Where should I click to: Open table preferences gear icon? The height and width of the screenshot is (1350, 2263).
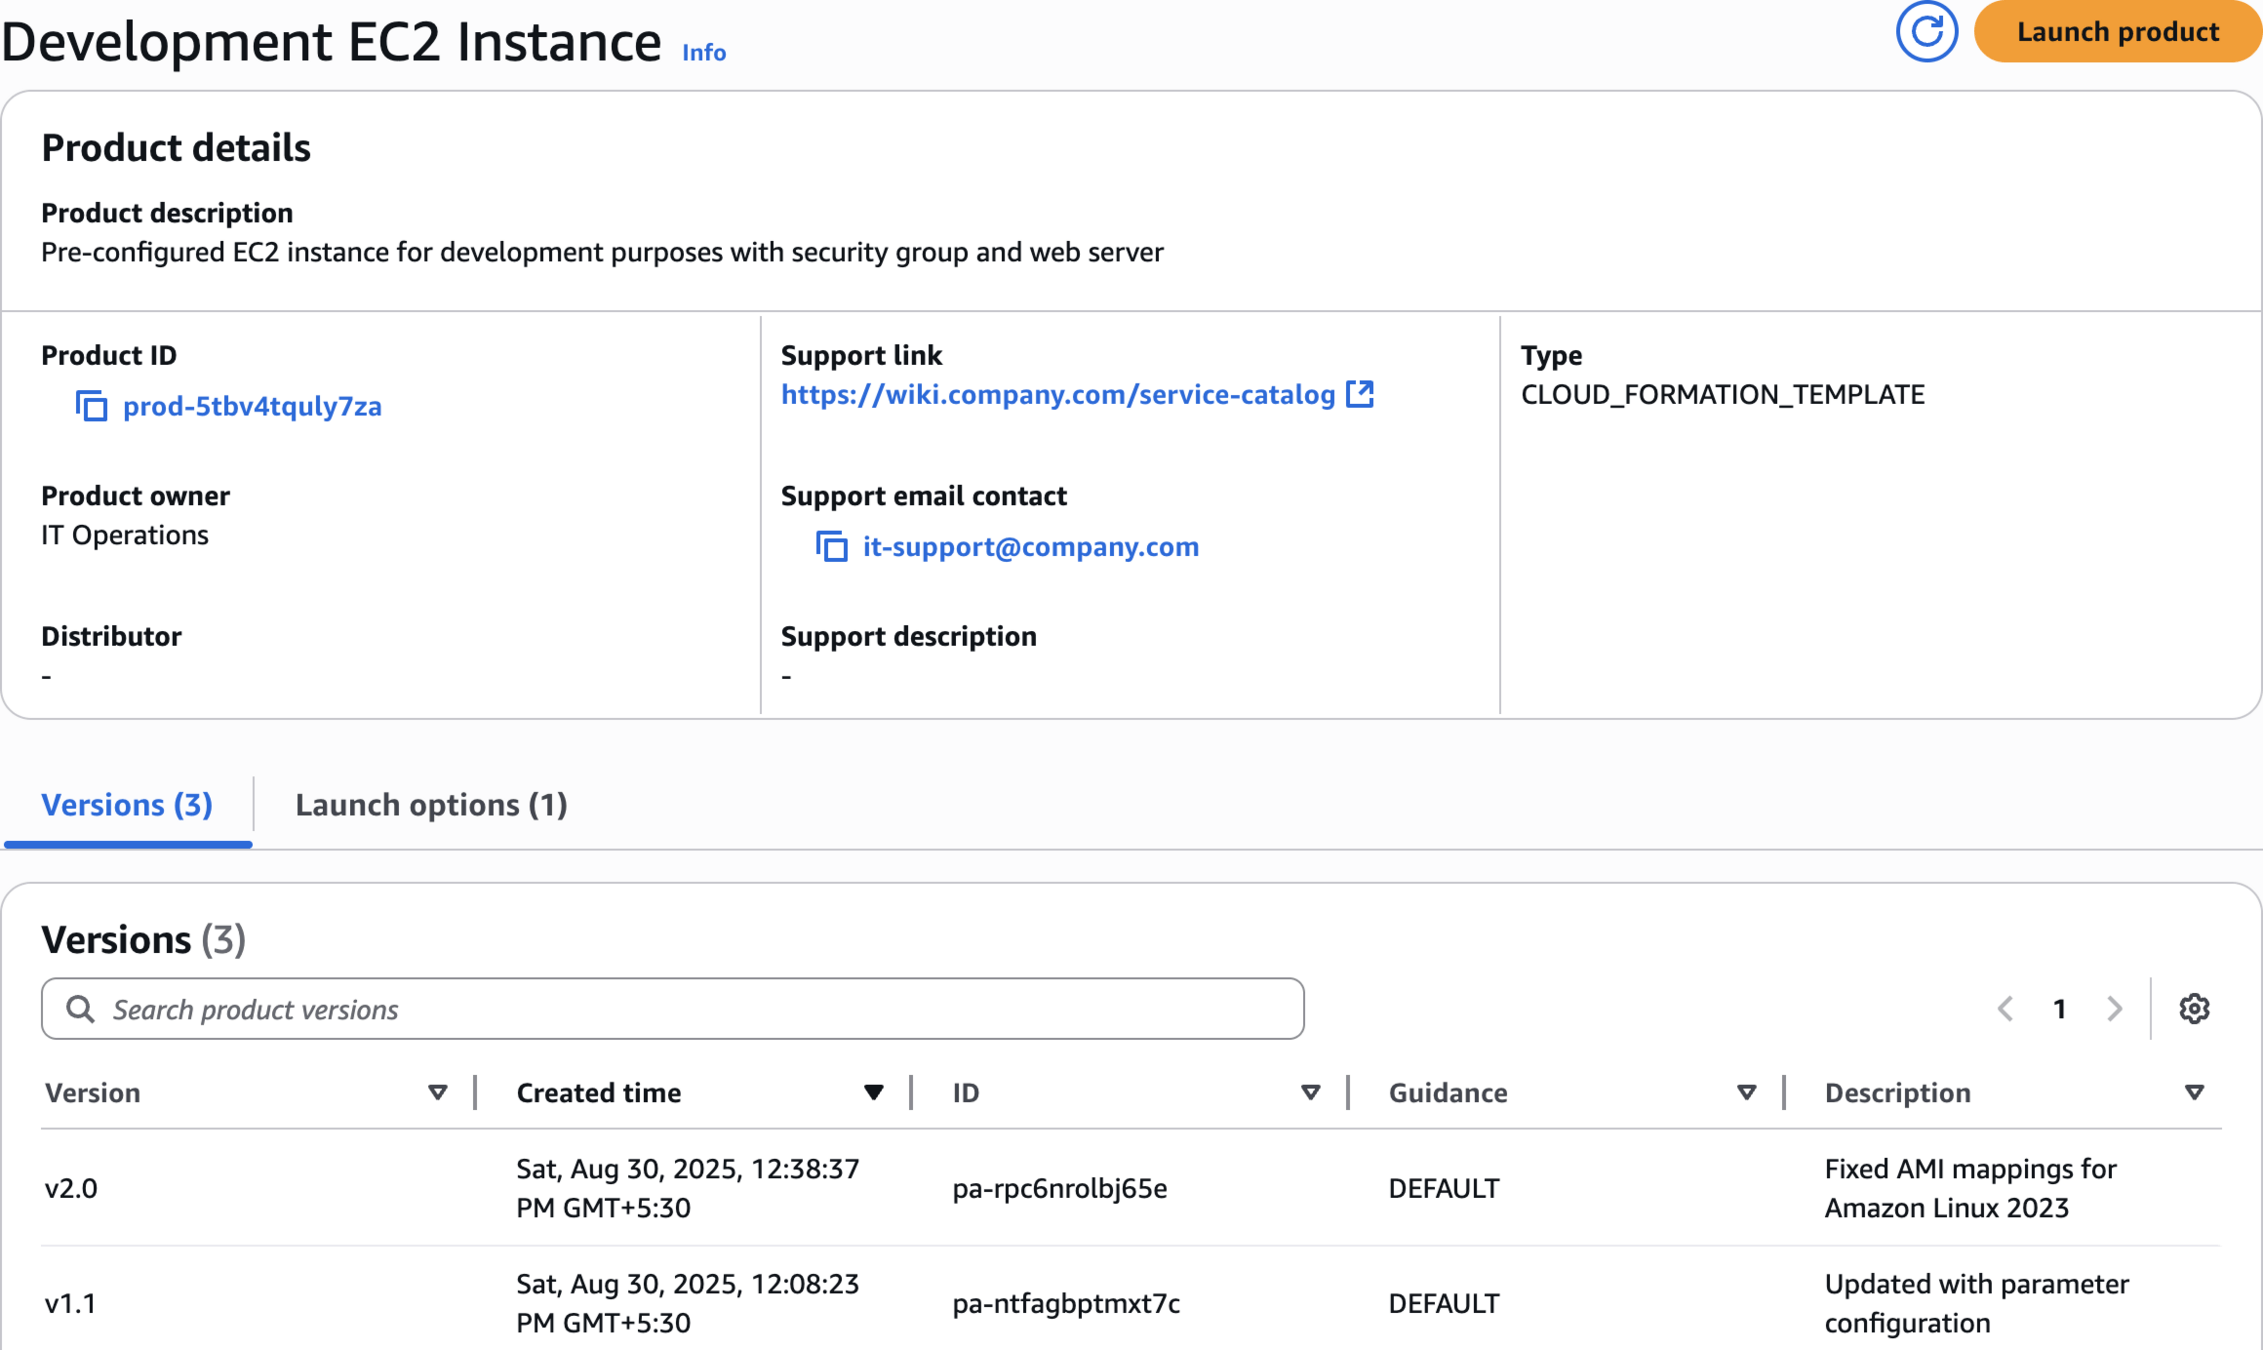point(2194,1009)
